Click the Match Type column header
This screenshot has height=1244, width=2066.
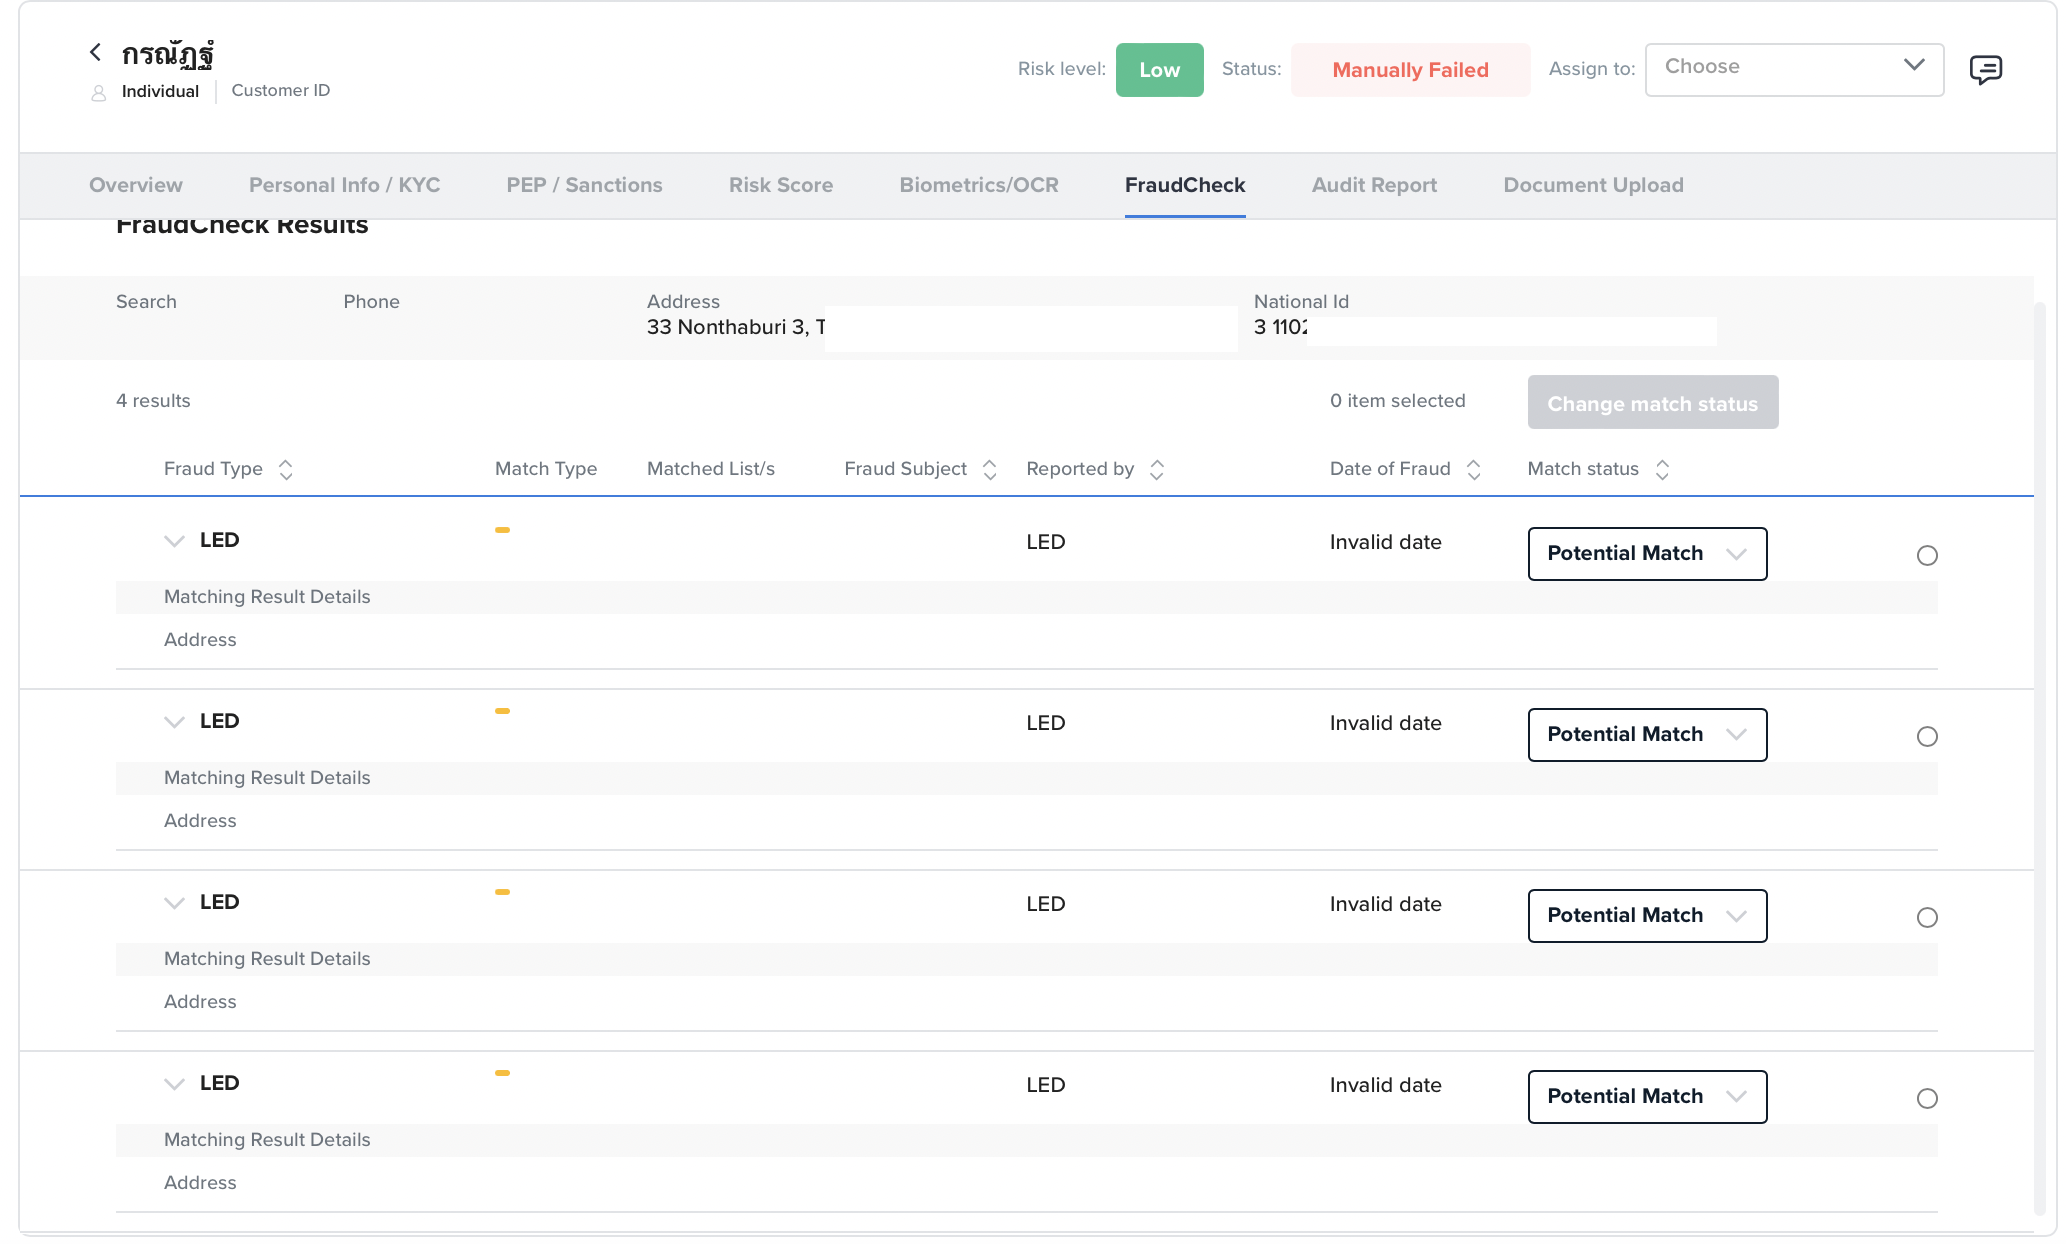[x=546, y=469]
